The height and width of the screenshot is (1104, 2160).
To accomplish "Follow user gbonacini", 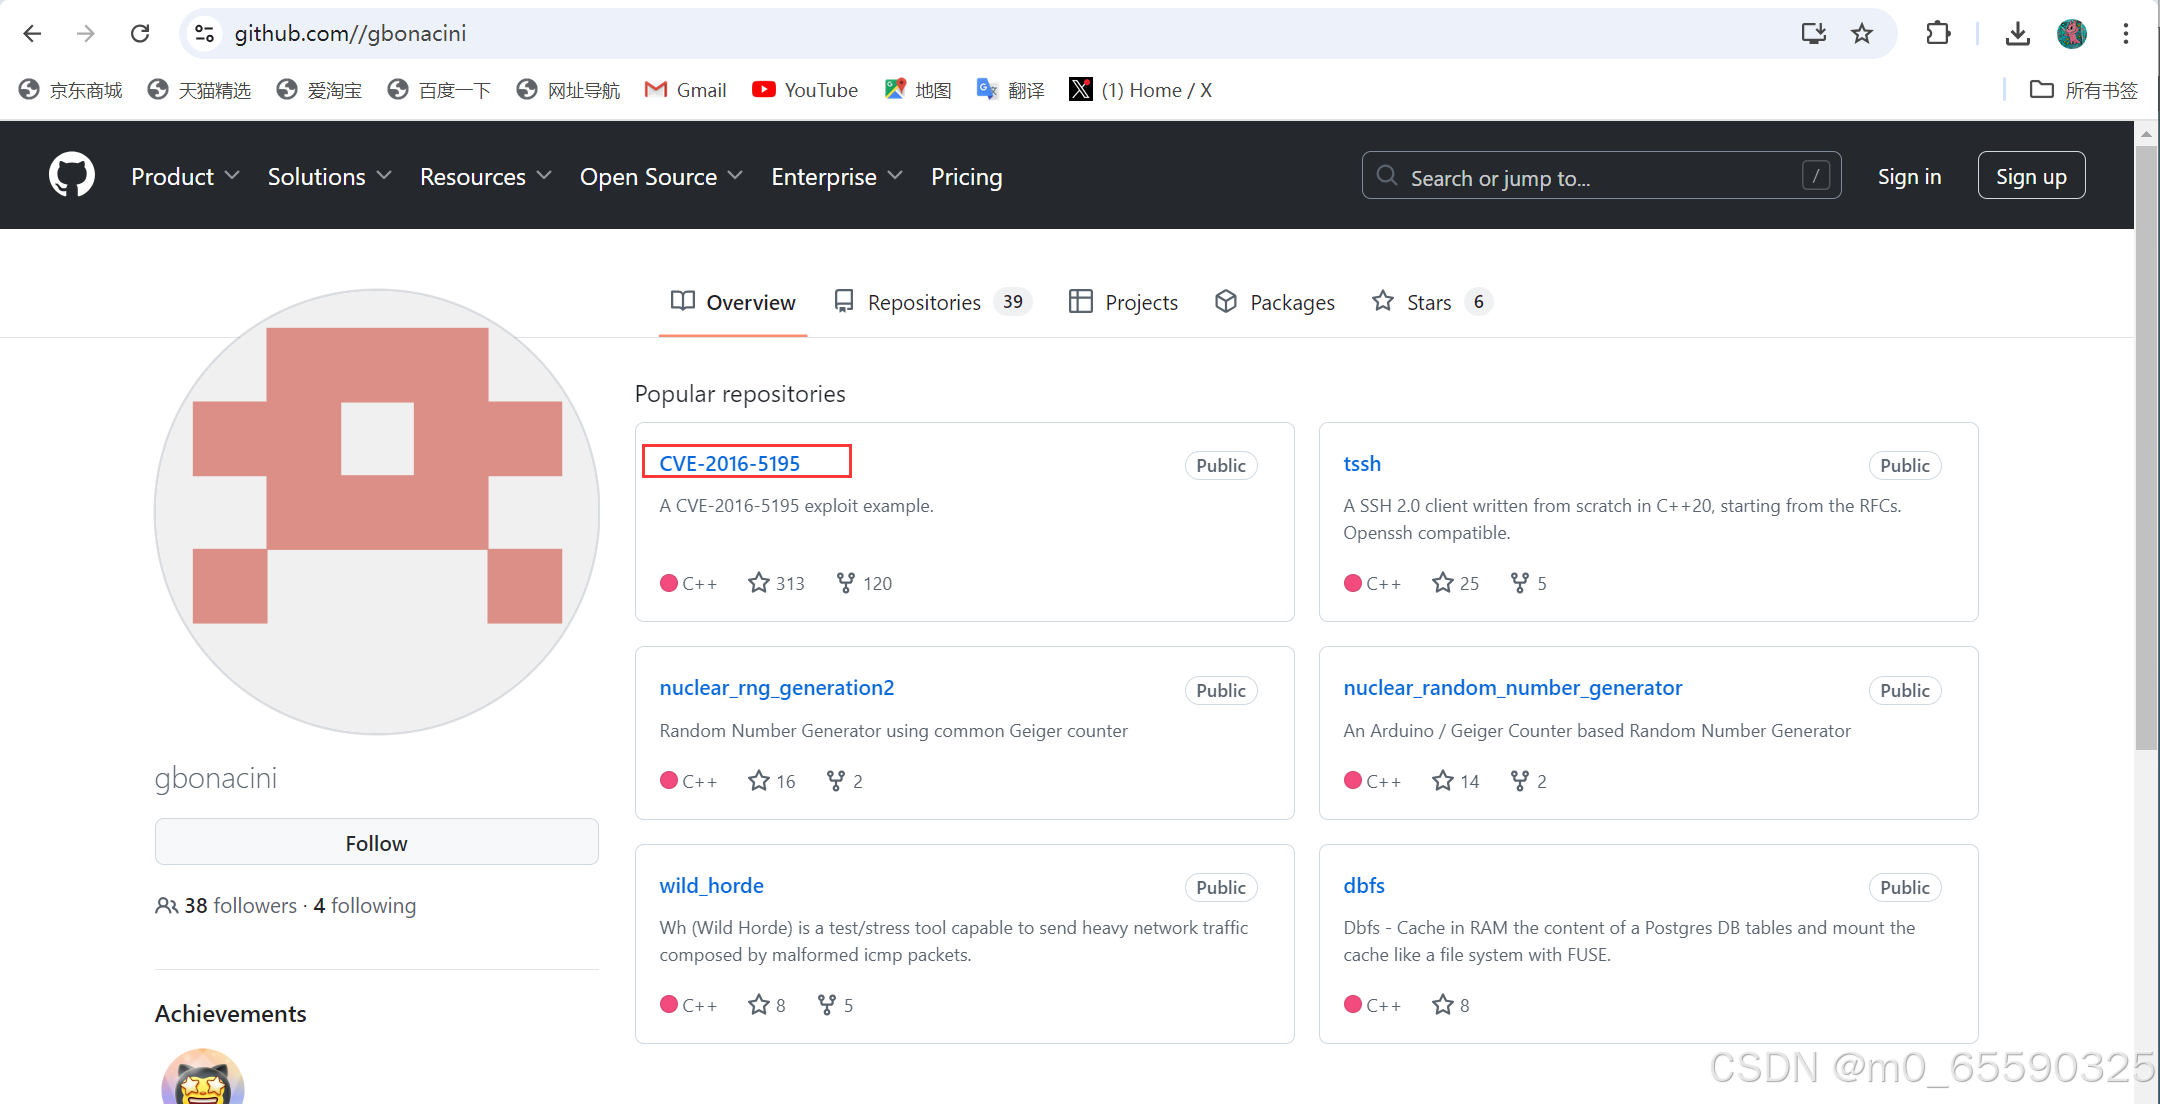I will coord(376,842).
